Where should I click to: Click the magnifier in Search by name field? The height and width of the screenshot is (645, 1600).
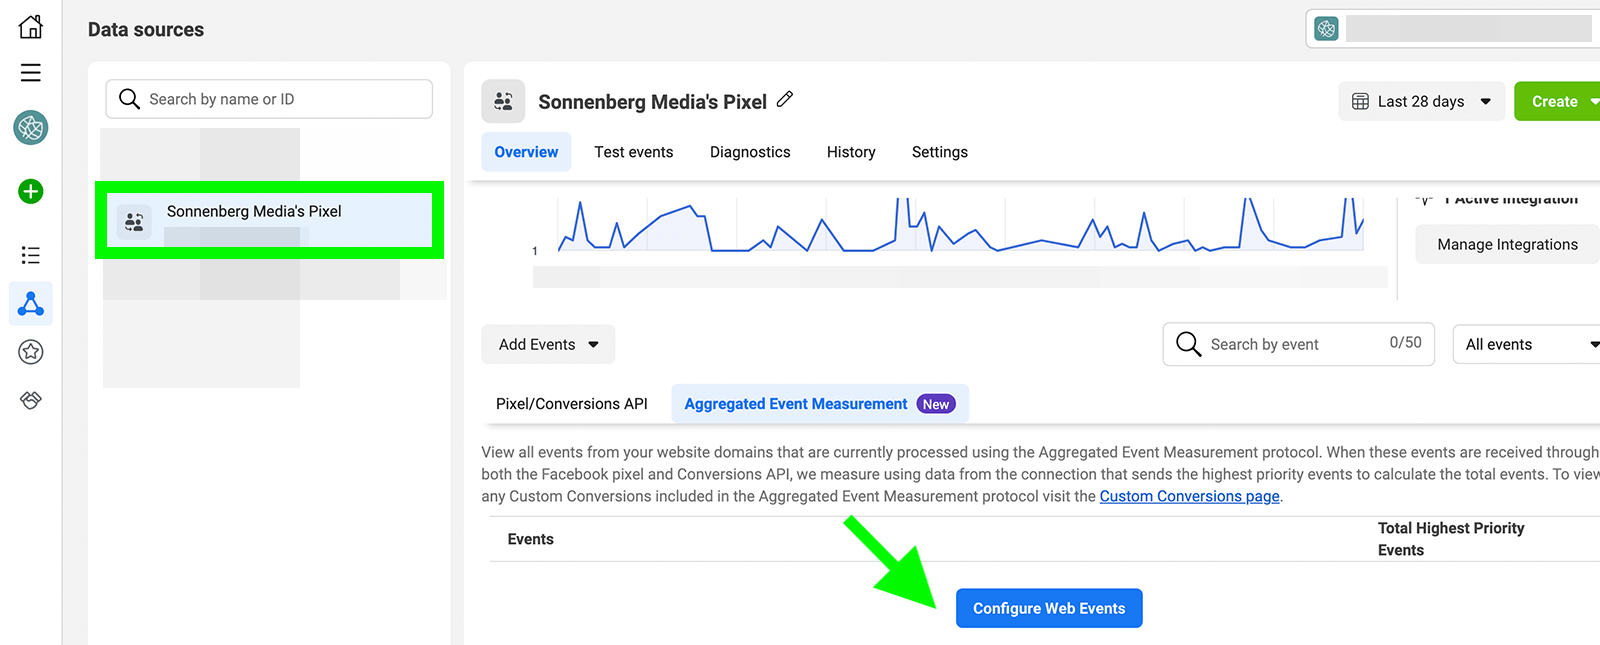click(129, 99)
